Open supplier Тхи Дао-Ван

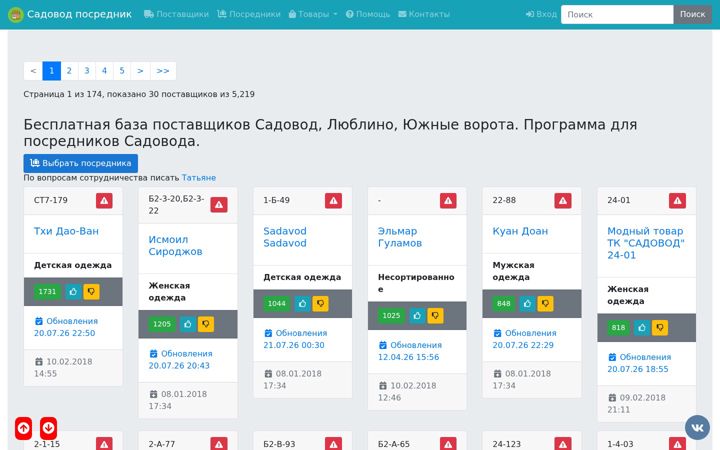[x=66, y=231]
